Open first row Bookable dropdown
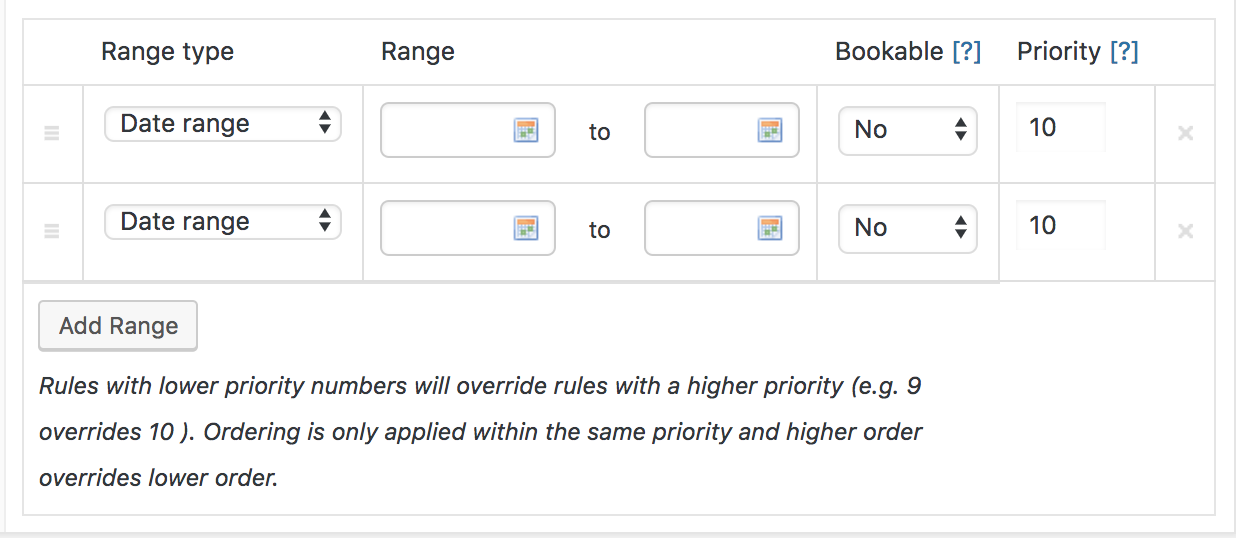This screenshot has height=538, width=1236. pyautogui.click(x=908, y=129)
